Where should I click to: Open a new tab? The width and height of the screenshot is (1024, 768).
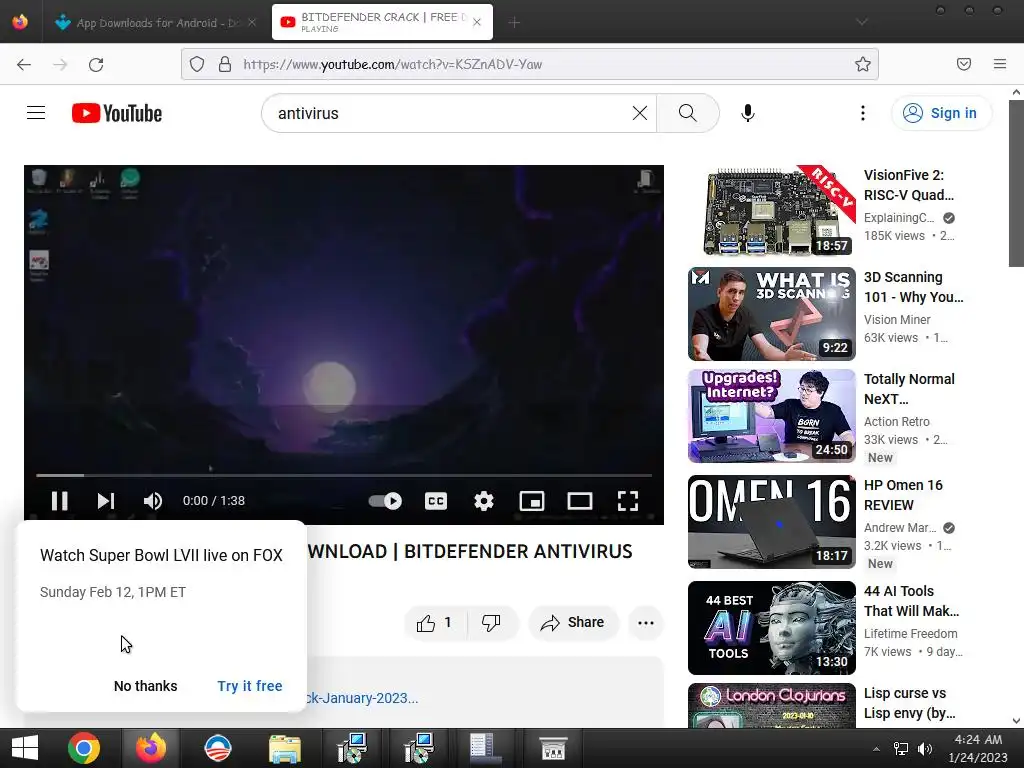514,22
